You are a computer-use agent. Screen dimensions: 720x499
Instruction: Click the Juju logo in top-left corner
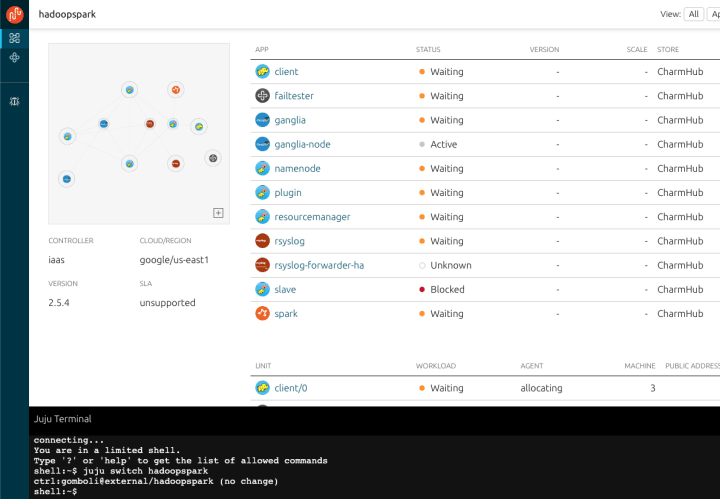coord(15,14)
